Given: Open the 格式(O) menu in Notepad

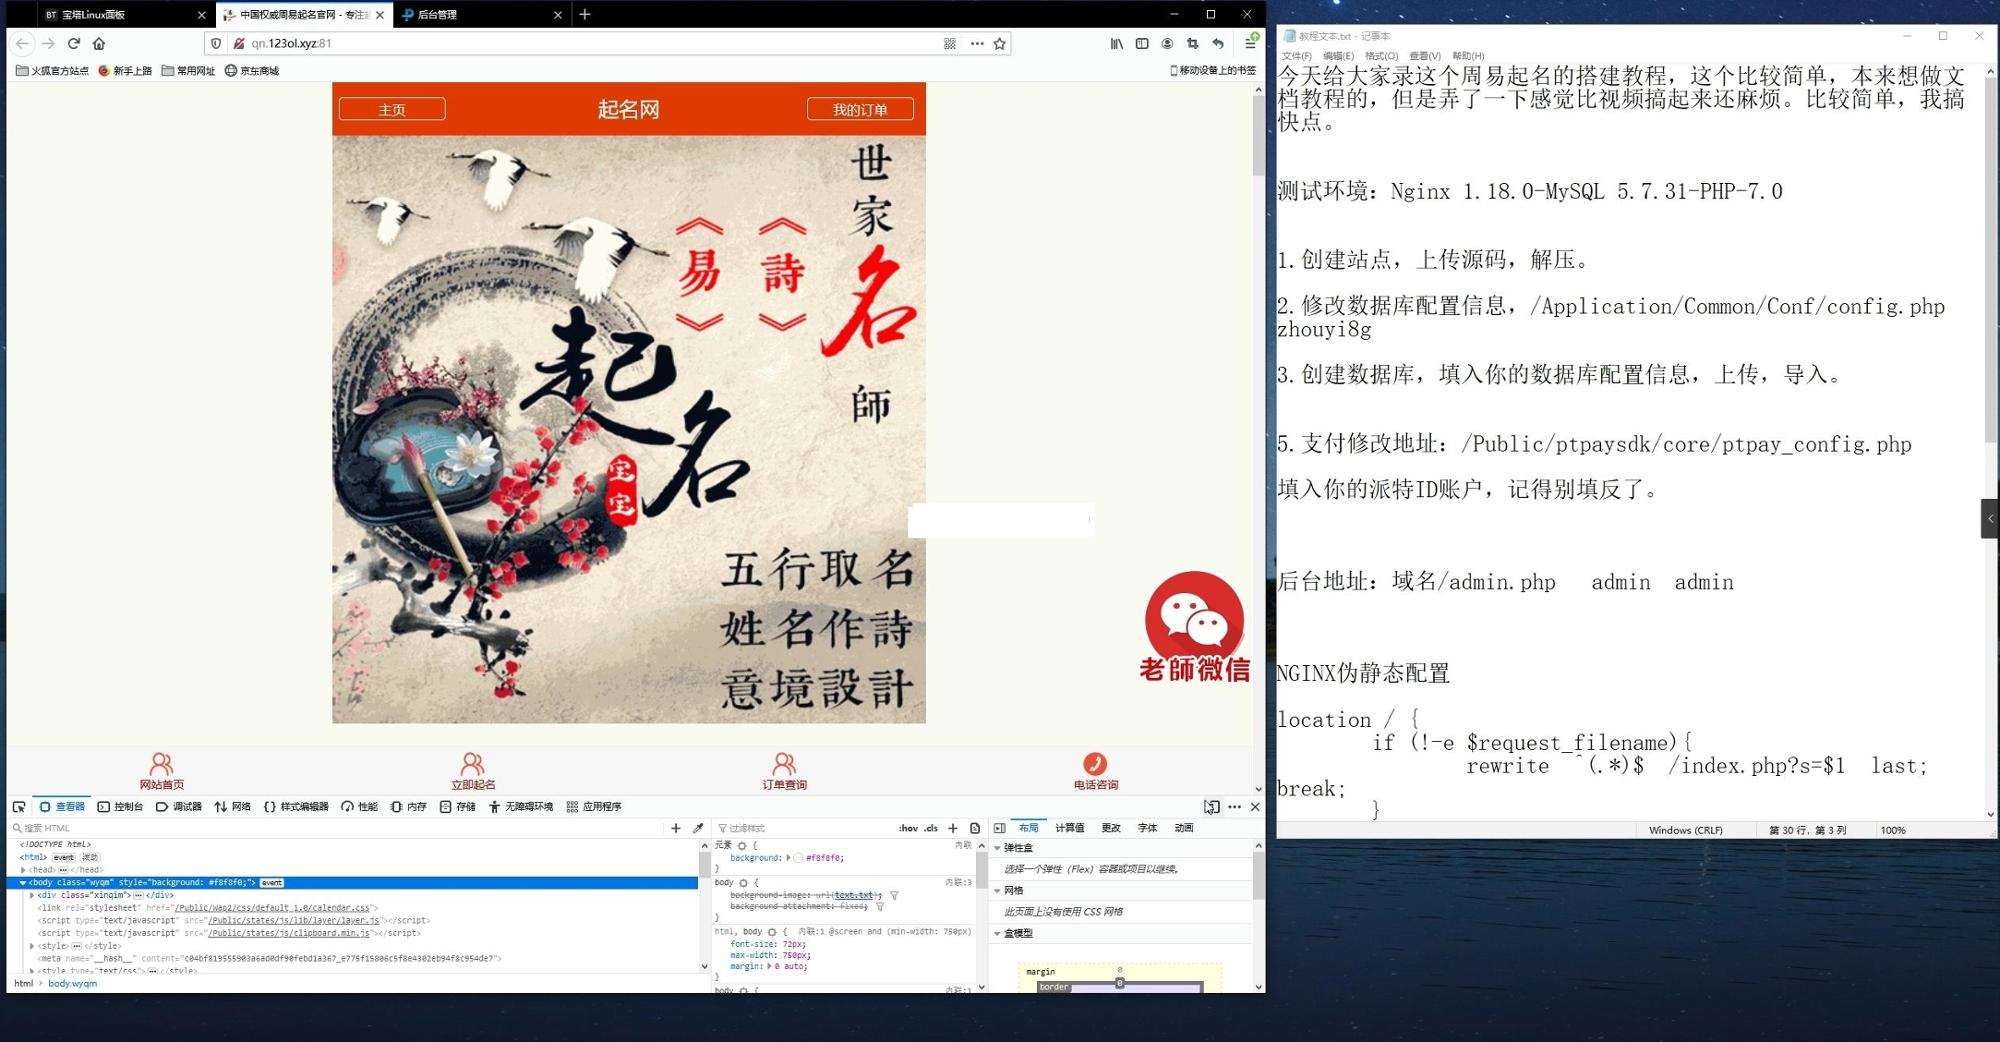Looking at the screenshot, I should [x=1381, y=56].
